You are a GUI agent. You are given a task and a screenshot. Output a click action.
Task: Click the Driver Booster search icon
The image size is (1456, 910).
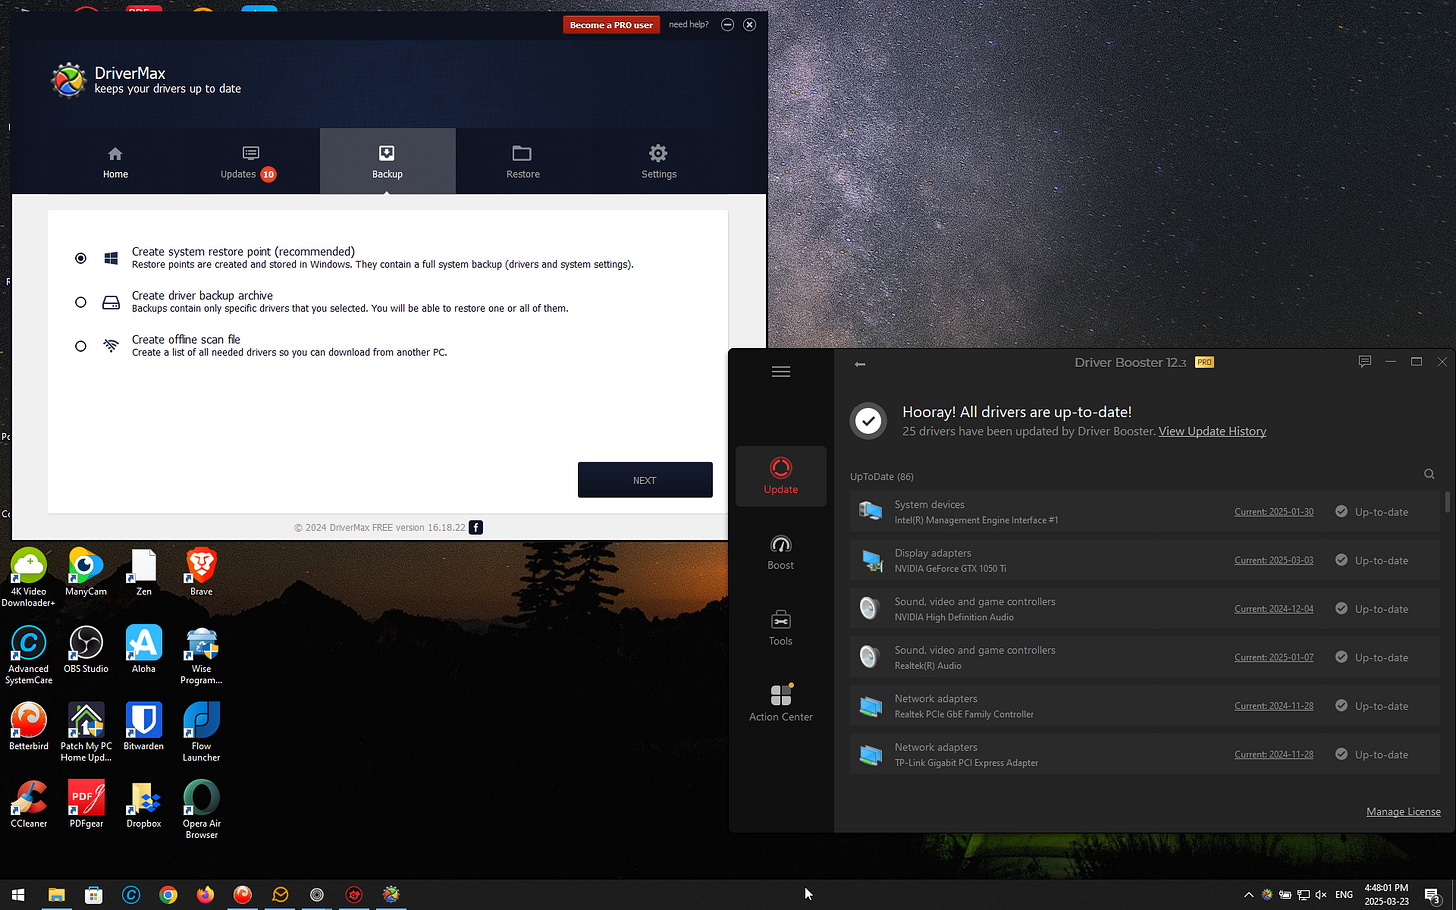tap(1429, 474)
